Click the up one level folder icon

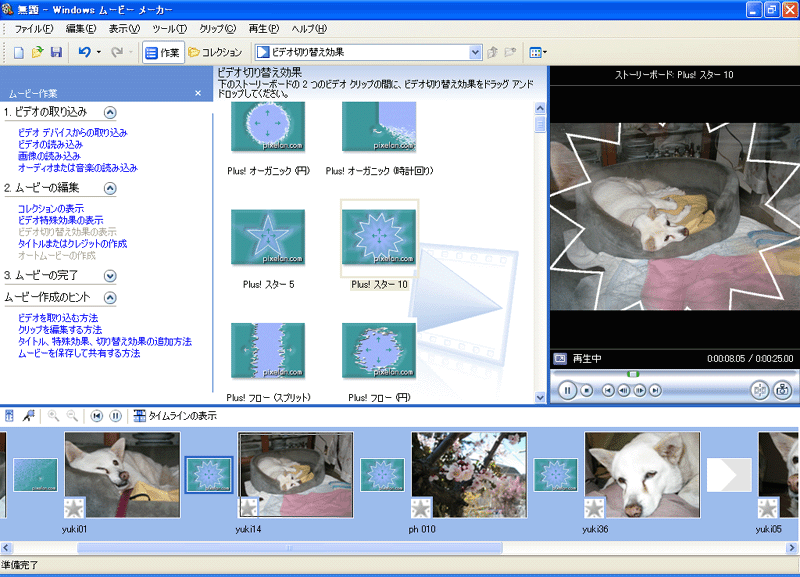pos(492,52)
